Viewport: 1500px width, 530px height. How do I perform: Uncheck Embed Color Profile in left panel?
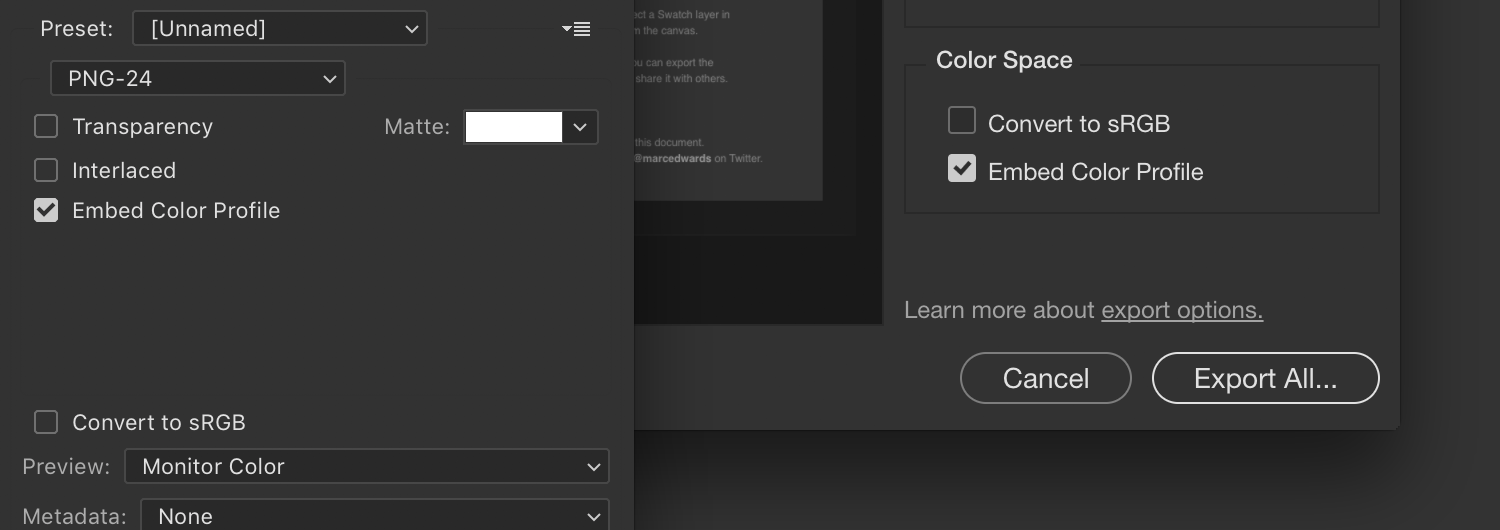[x=46, y=210]
